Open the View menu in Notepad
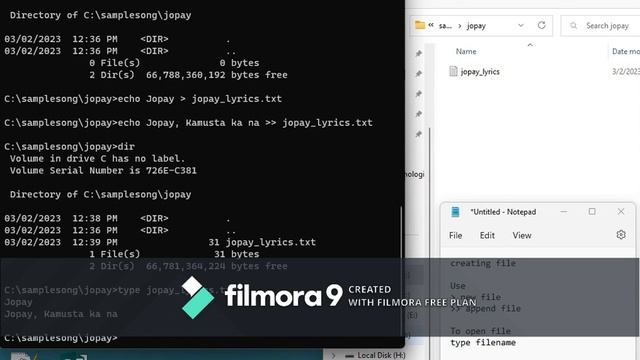The image size is (640, 360). point(522,236)
